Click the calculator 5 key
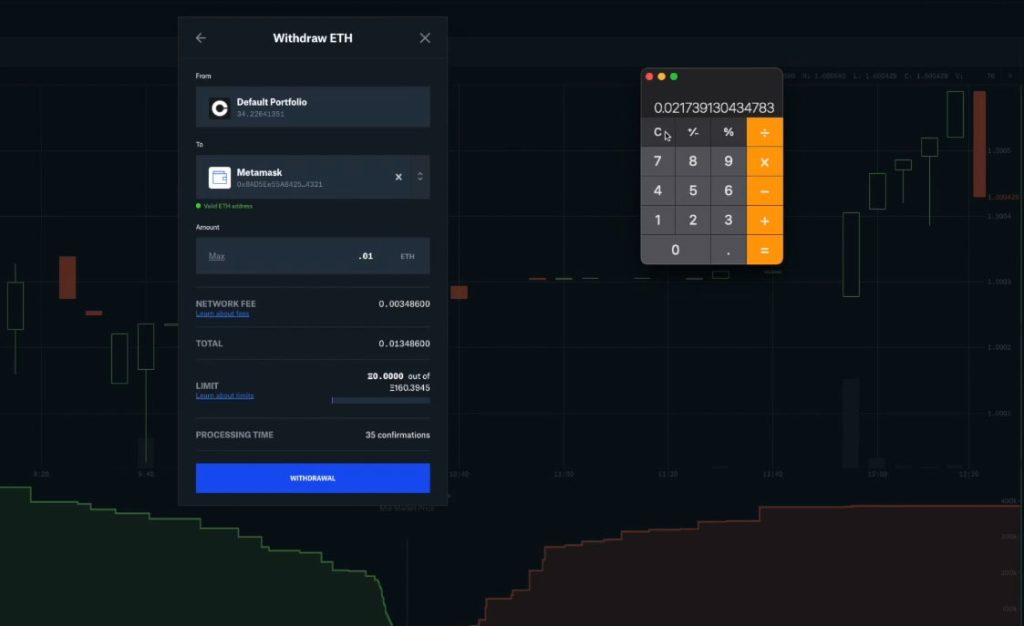 click(x=693, y=191)
